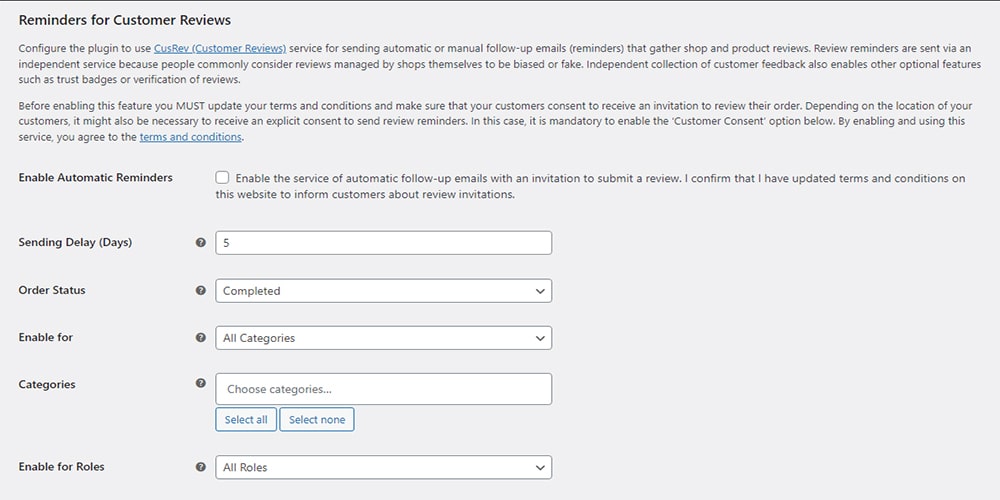
Task: Click the question mark icon beside Categories
Action: click(x=201, y=383)
